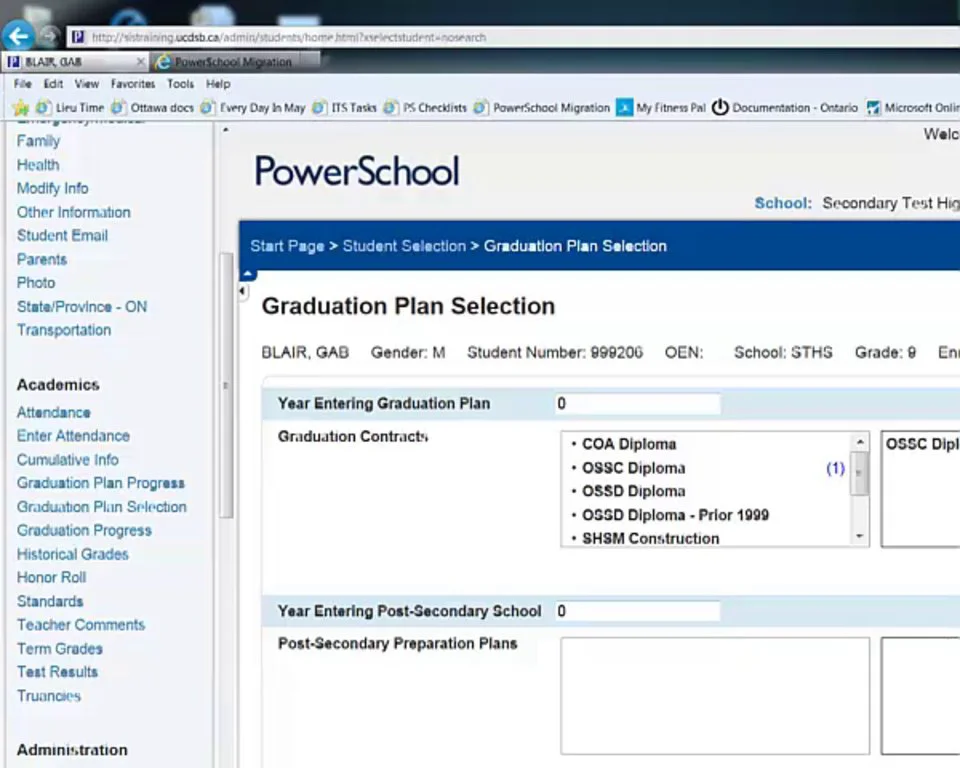Open Historical Grades link

click(73, 554)
